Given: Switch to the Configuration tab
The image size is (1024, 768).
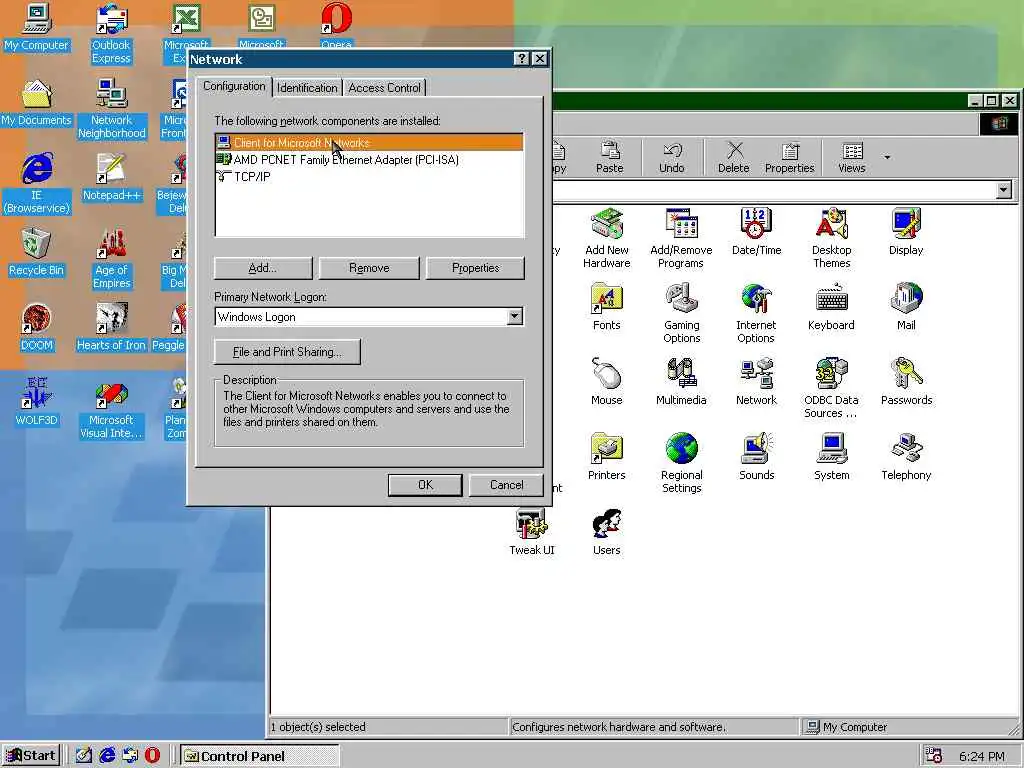Looking at the screenshot, I should click(234, 86).
